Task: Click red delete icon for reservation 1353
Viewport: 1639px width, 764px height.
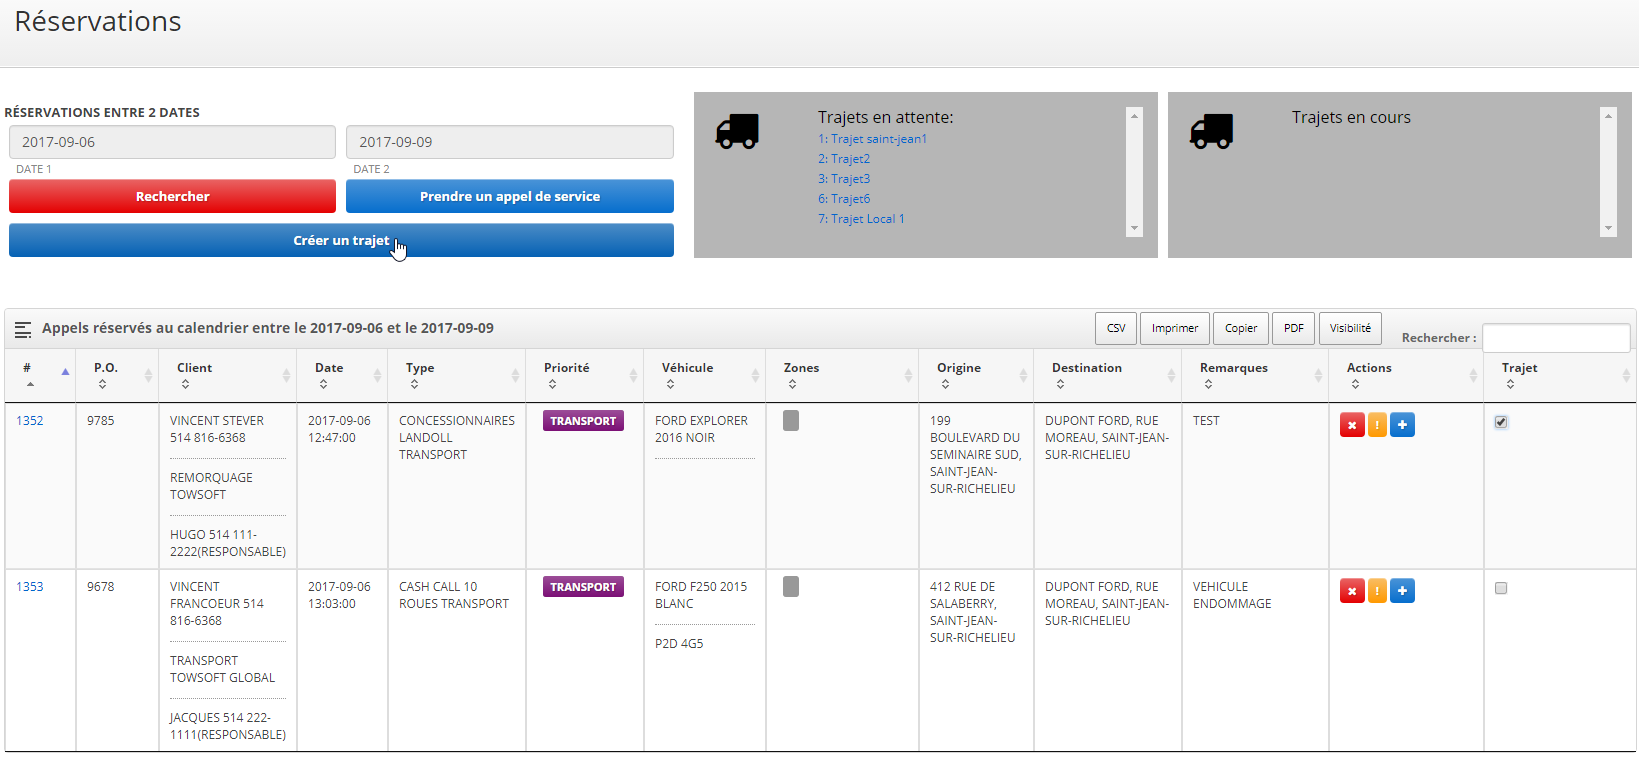Action: pos(1352,591)
